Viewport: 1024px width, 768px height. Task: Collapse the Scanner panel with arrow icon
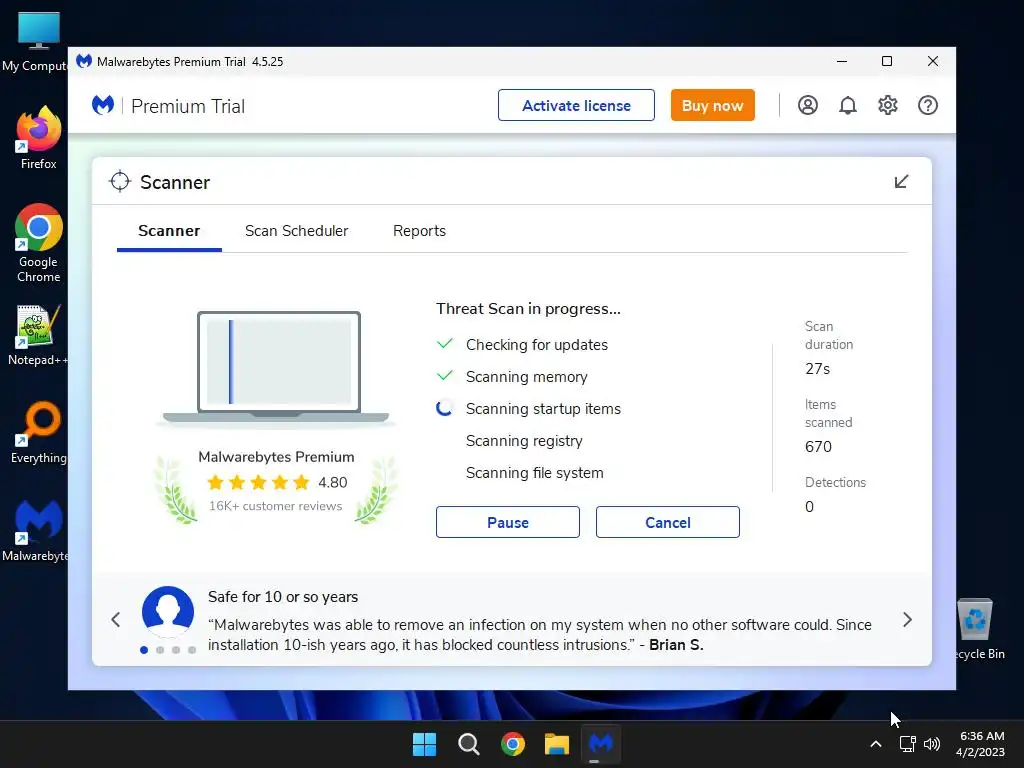901,182
